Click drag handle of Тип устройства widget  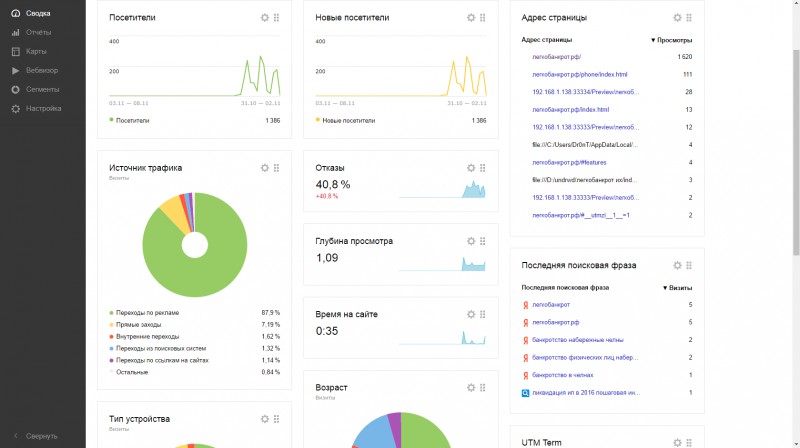point(277,418)
